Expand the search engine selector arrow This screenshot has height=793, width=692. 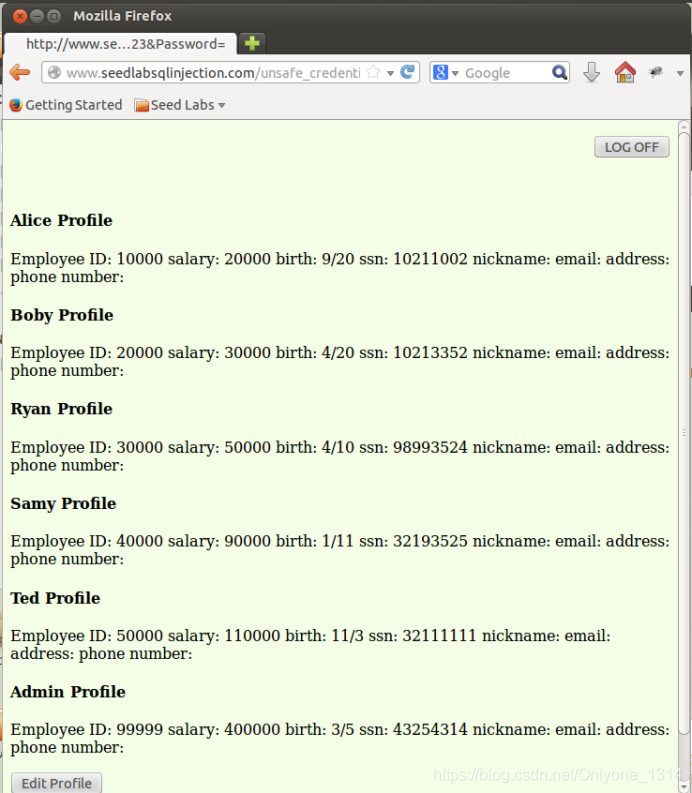[455, 73]
